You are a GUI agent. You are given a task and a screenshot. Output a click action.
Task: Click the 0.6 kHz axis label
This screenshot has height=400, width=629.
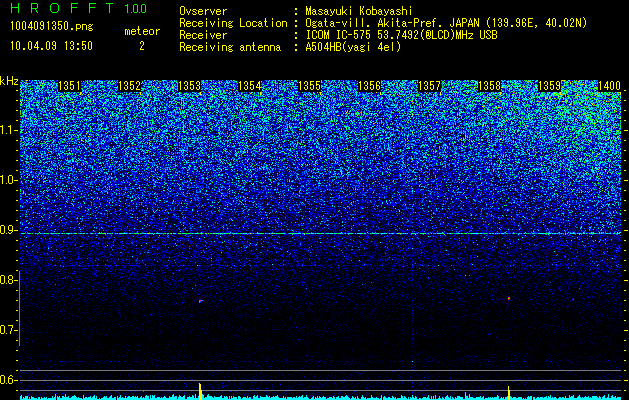click(7, 380)
